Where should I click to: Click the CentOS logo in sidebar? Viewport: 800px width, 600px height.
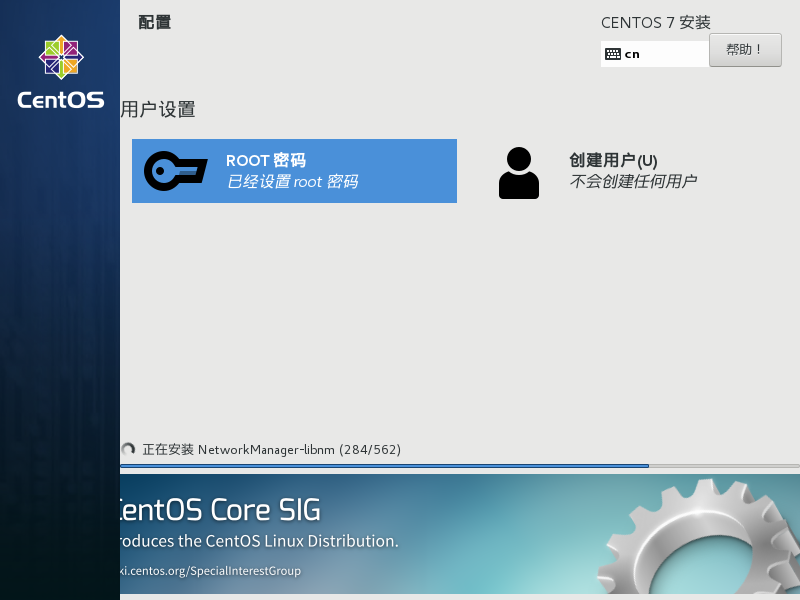tap(61, 72)
